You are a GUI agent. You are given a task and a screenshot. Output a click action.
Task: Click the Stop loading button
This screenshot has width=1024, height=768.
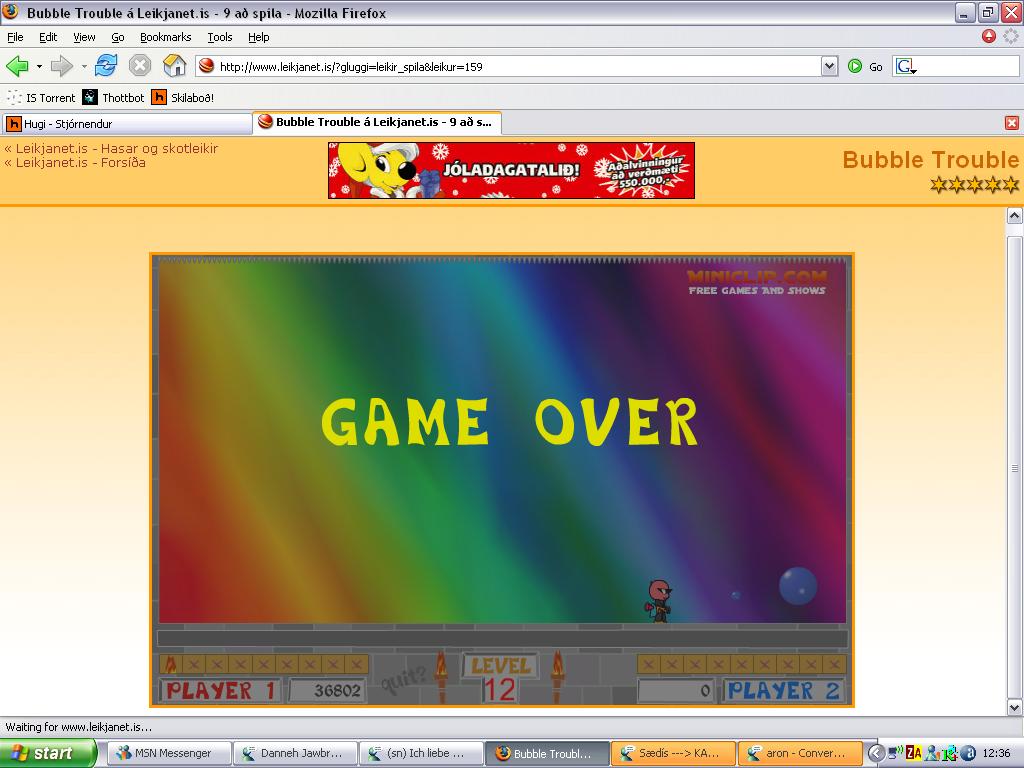pos(140,66)
